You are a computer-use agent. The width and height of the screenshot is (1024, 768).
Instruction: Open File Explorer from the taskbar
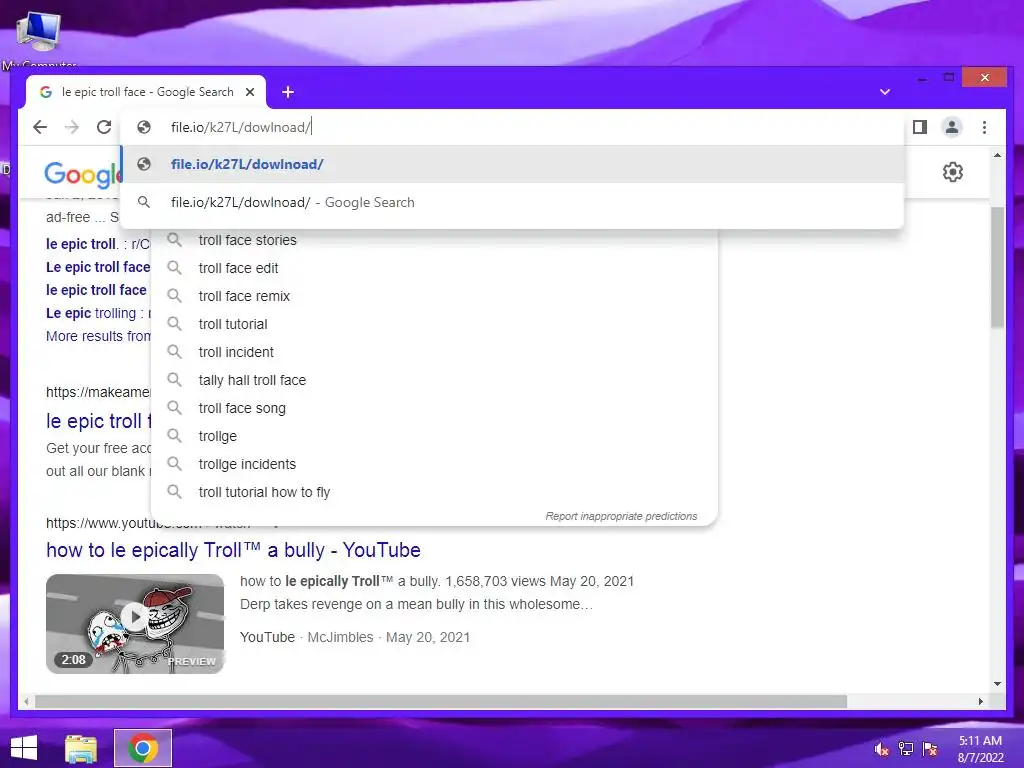(x=81, y=748)
